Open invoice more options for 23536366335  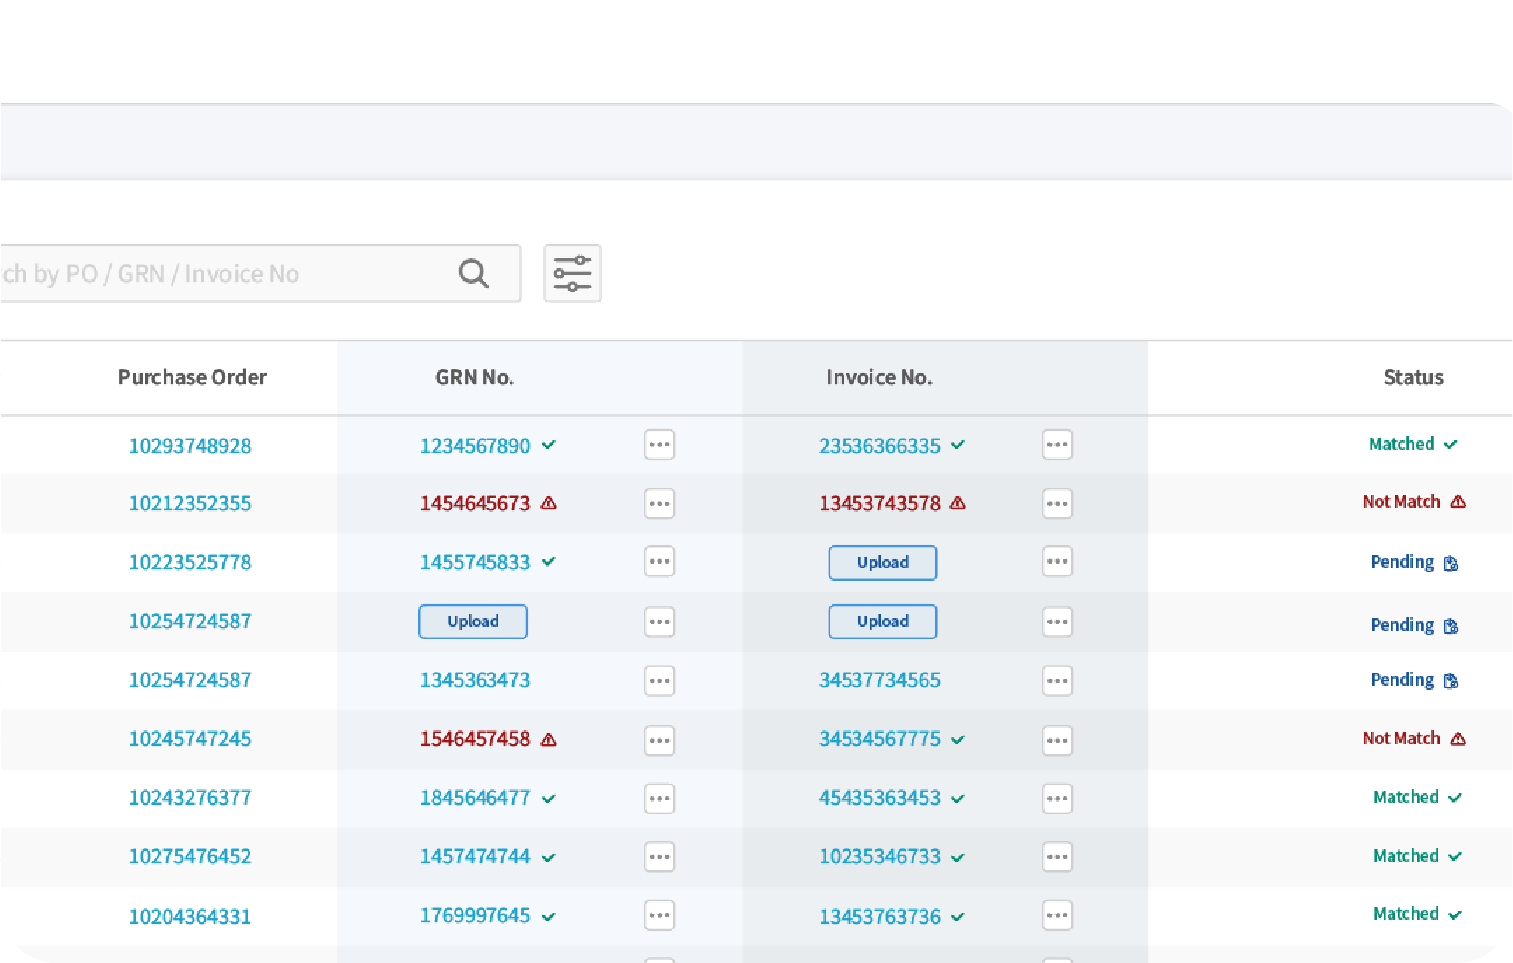[x=1057, y=445]
